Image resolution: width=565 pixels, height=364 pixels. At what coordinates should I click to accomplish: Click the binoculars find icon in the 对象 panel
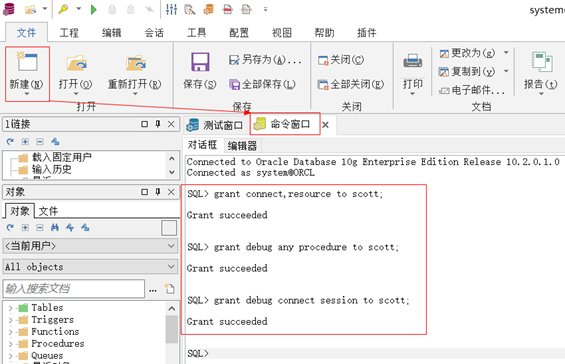click(x=55, y=227)
